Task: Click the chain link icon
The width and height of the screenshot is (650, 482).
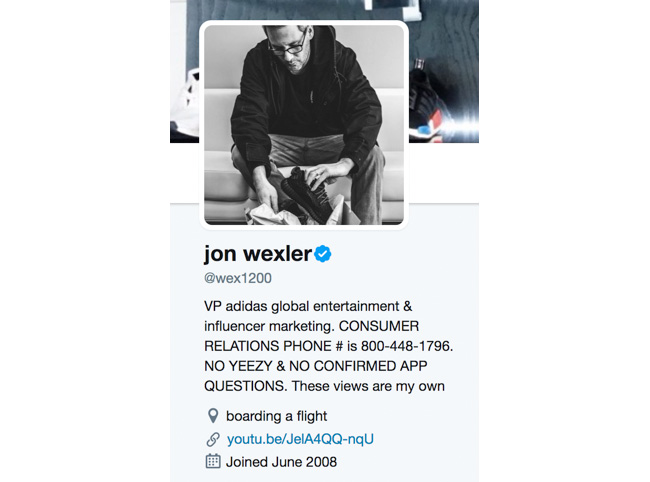Action: tap(213, 439)
